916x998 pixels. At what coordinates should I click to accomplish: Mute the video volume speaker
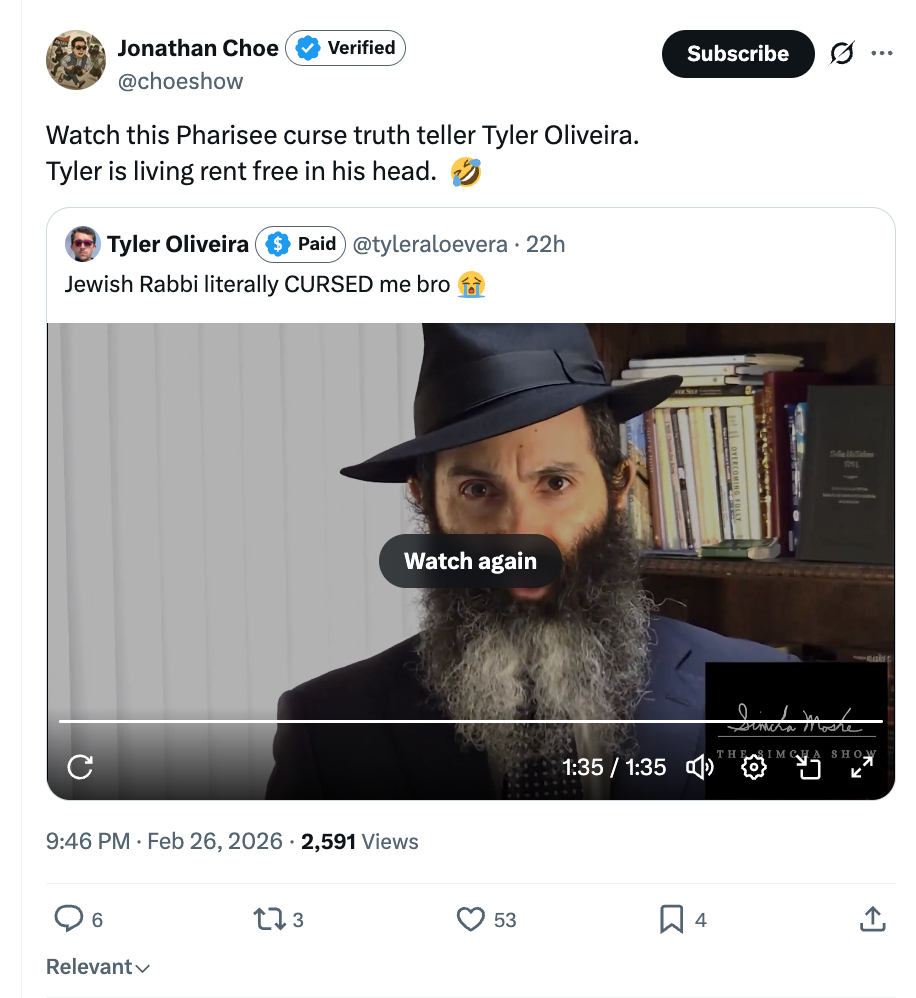pos(699,767)
